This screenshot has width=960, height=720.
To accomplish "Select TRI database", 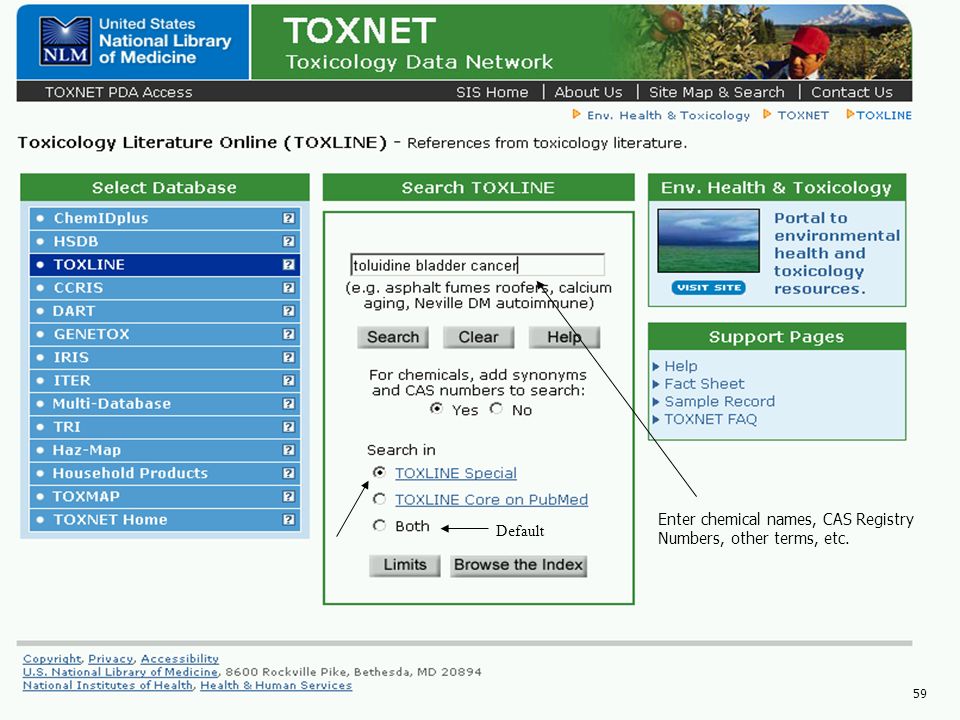I will 165,427.
